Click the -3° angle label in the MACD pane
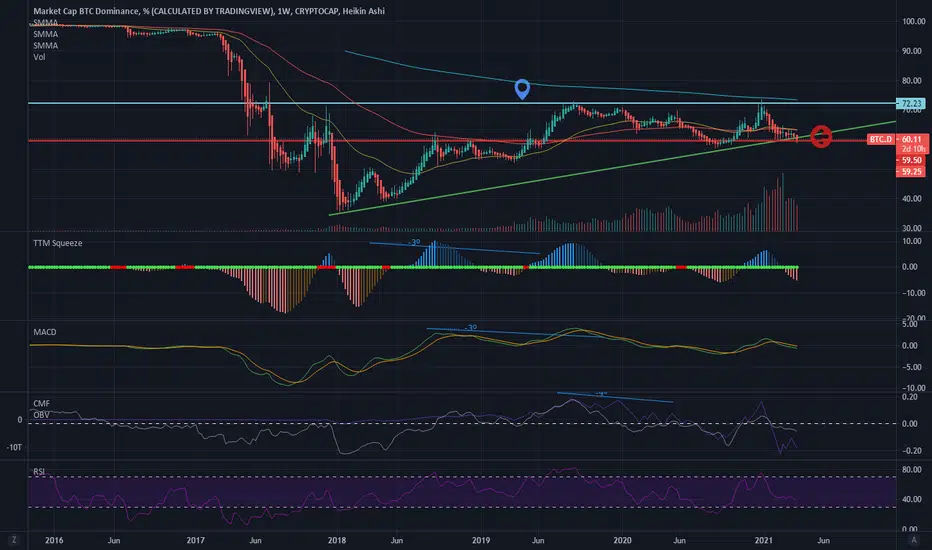This screenshot has height=550, width=932. tap(471, 328)
